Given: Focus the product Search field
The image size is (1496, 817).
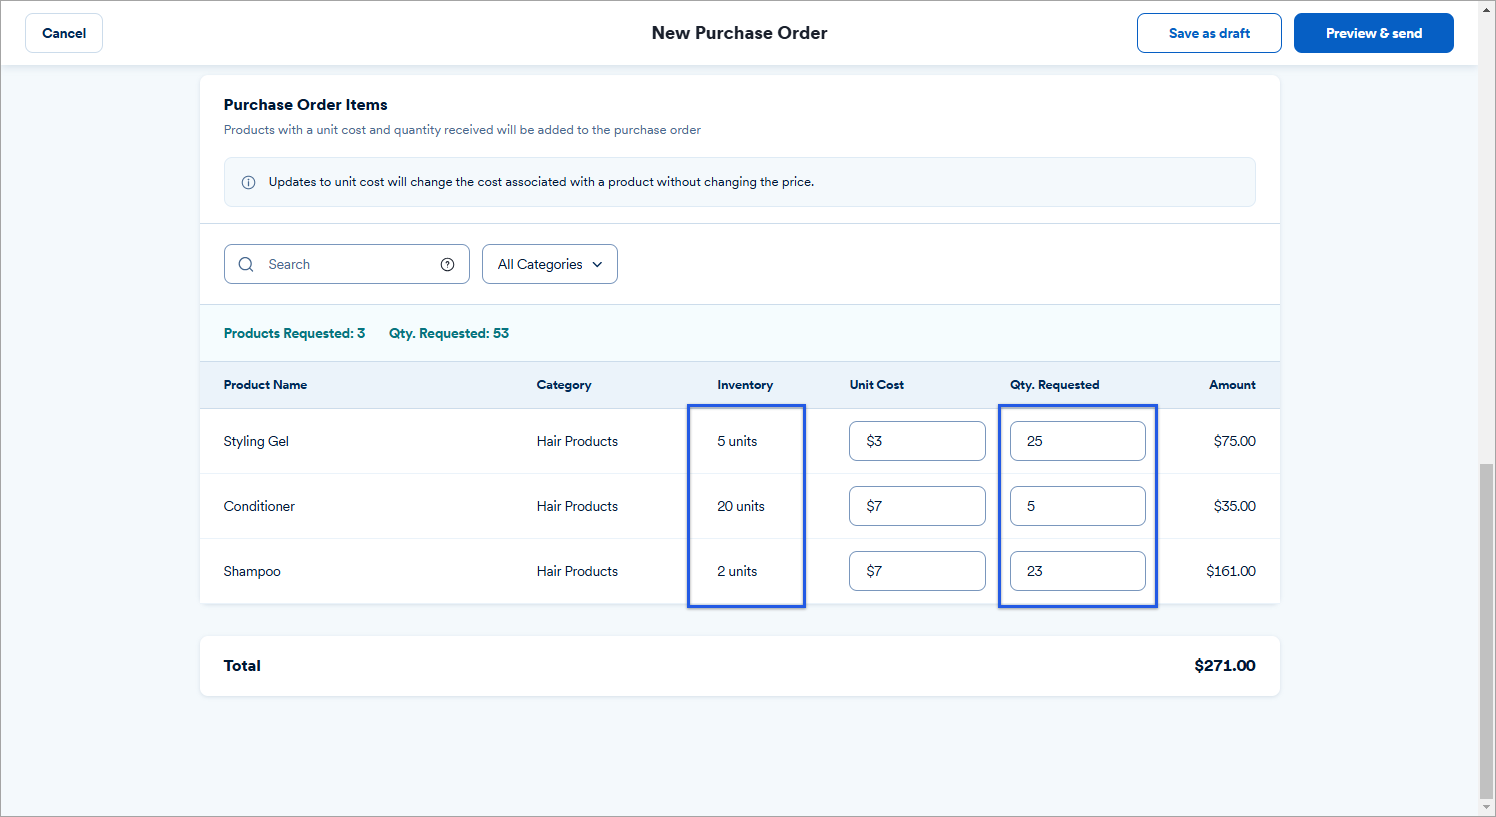Looking at the screenshot, I should click(347, 264).
